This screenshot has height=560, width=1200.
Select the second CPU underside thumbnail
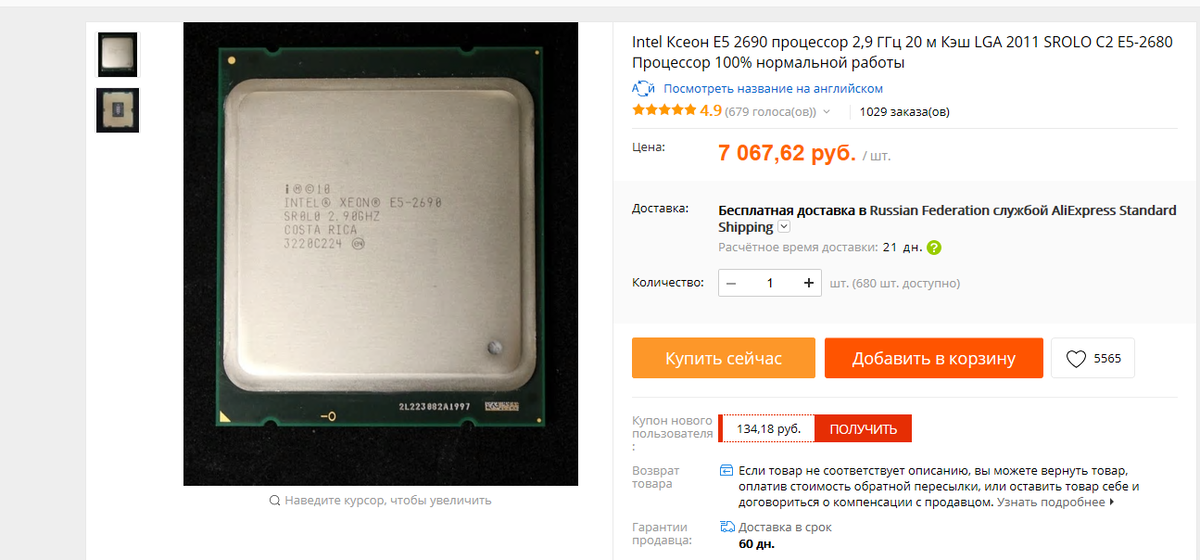[x=118, y=110]
